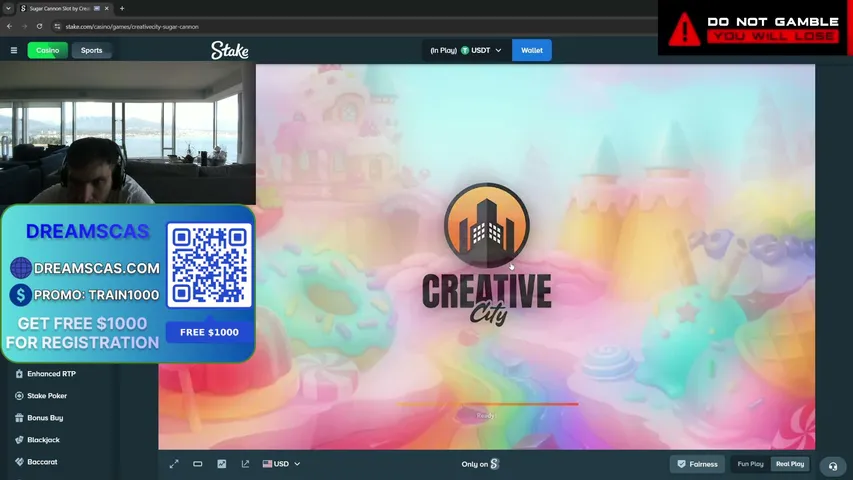
Task: Click the Only on Stake badge
Action: (480, 464)
